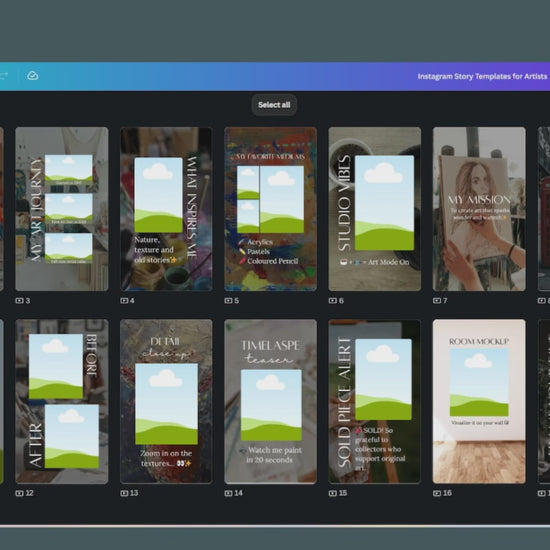Click the video icon beside page number 7
Screen dimensions: 550x550
437,301
